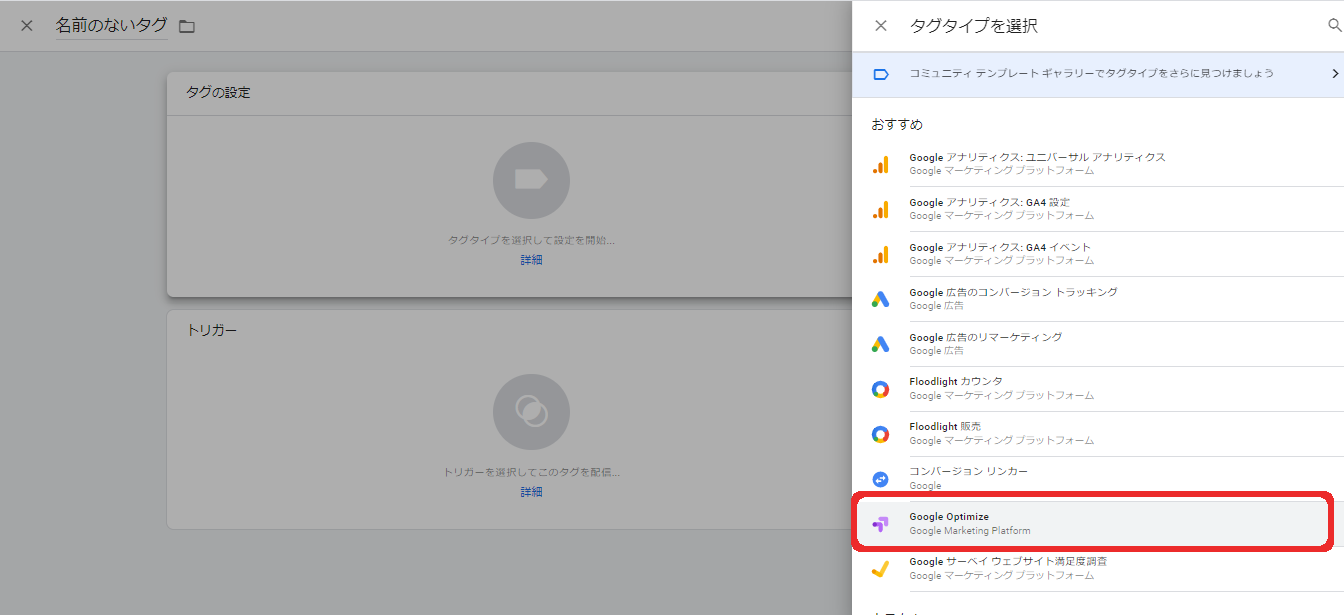Expand the gallery banner chevron arrow
Screen dimensions: 1344x615
[1335, 74]
